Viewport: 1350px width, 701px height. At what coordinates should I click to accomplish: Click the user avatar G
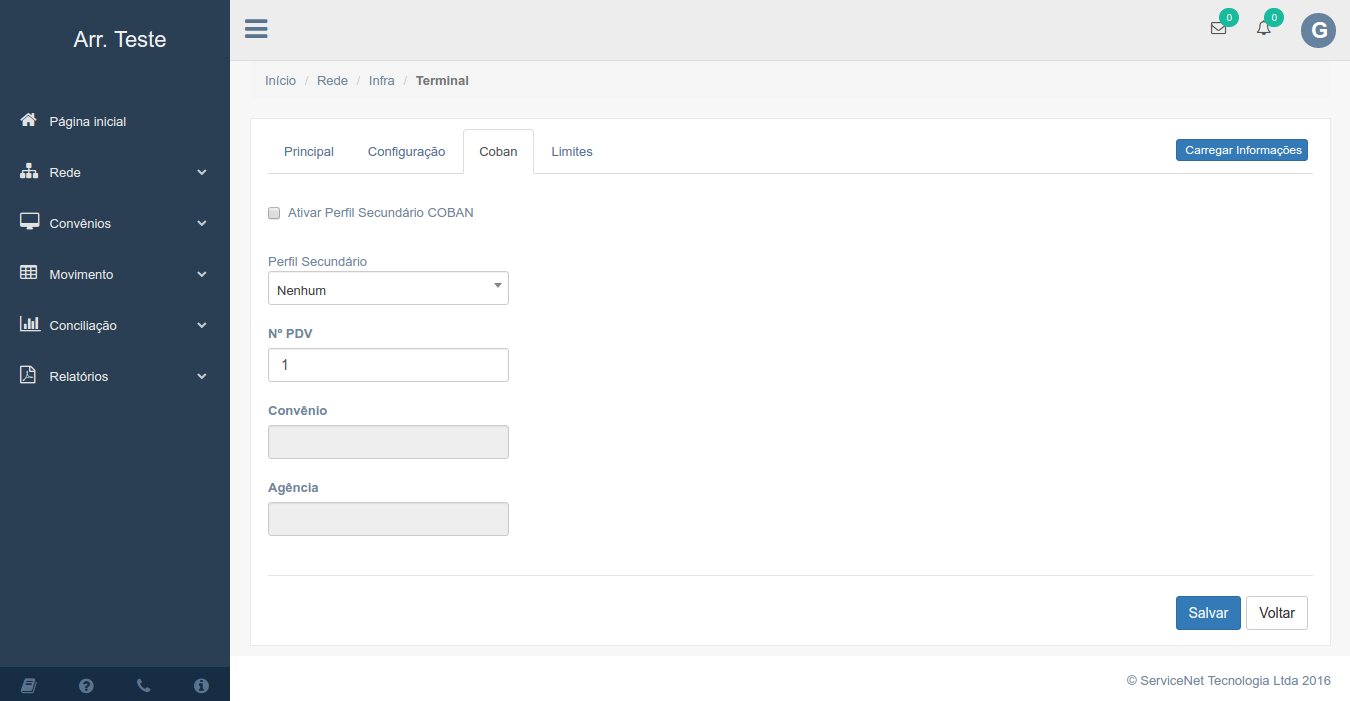1318,30
